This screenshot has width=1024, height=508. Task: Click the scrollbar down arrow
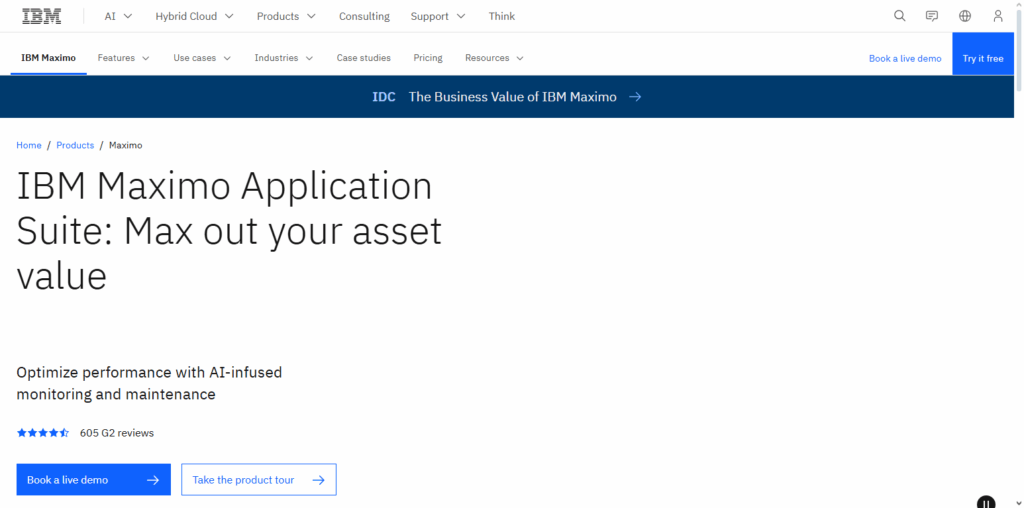coord(1019,503)
